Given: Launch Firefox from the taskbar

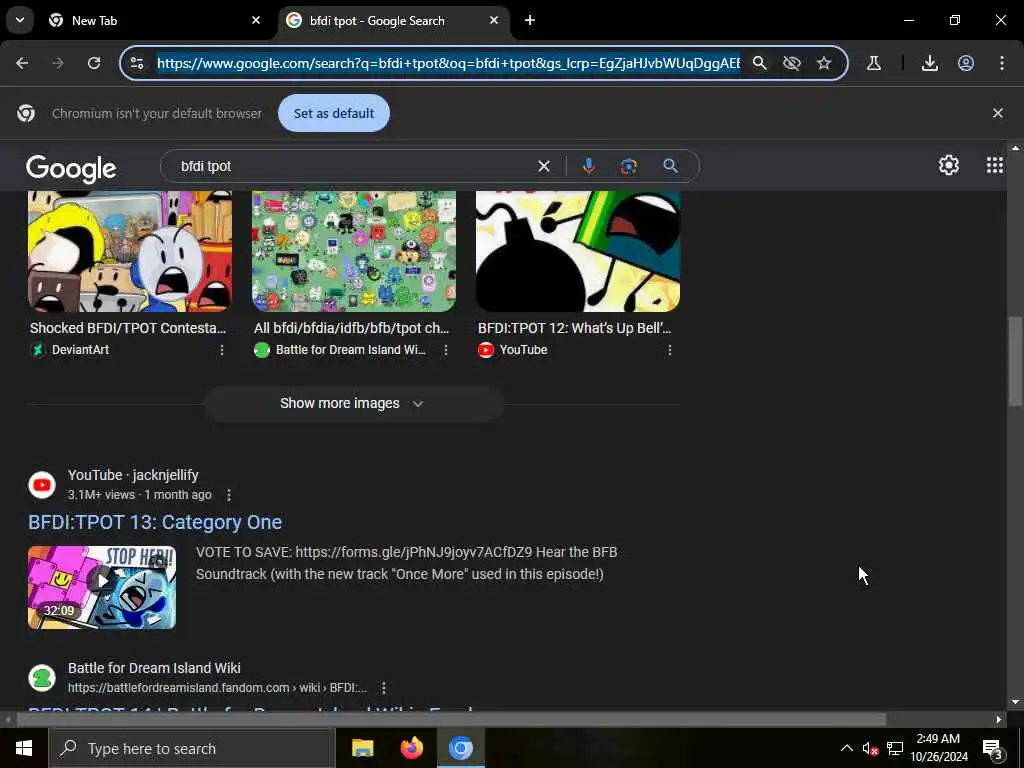Looking at the screenshot, I should click(x=411, y=748).
